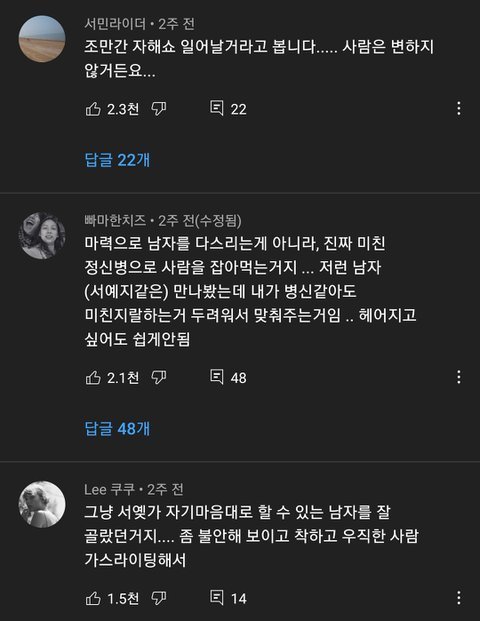Expand the 답글 48개 replies
The image size is (480, 621).
click(118, 429)
